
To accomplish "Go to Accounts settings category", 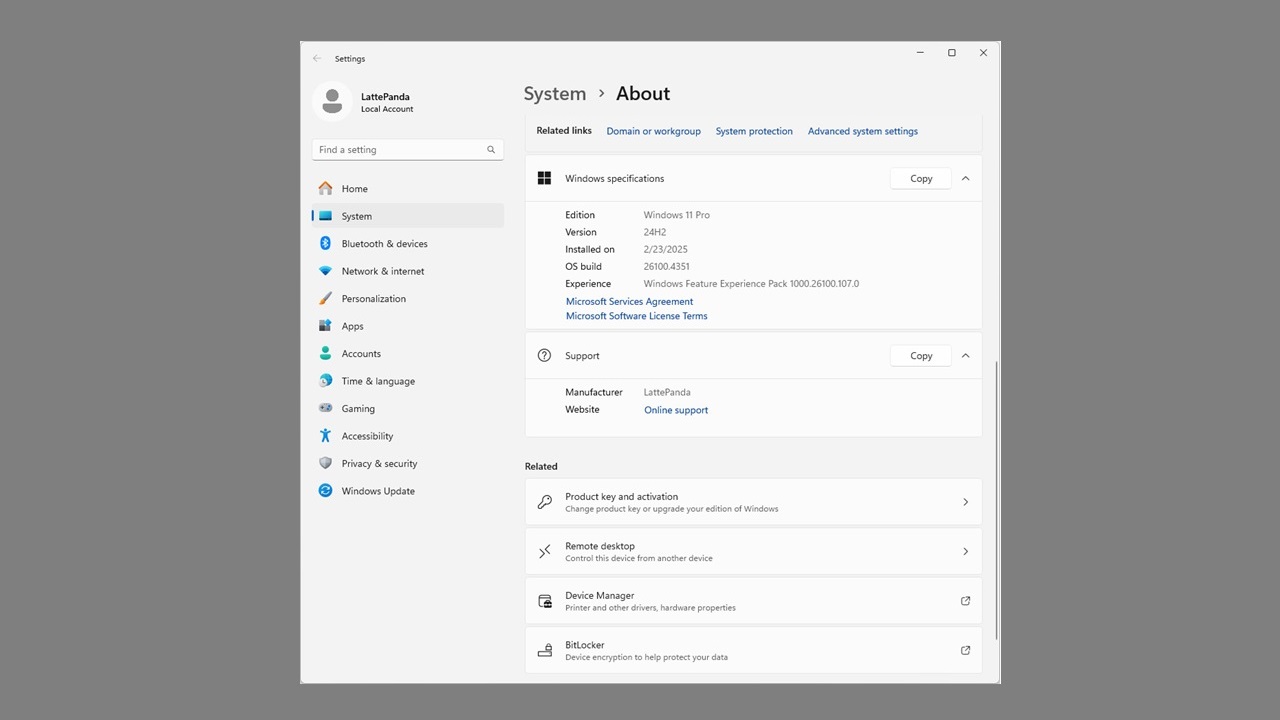I will tap(361, 354).
